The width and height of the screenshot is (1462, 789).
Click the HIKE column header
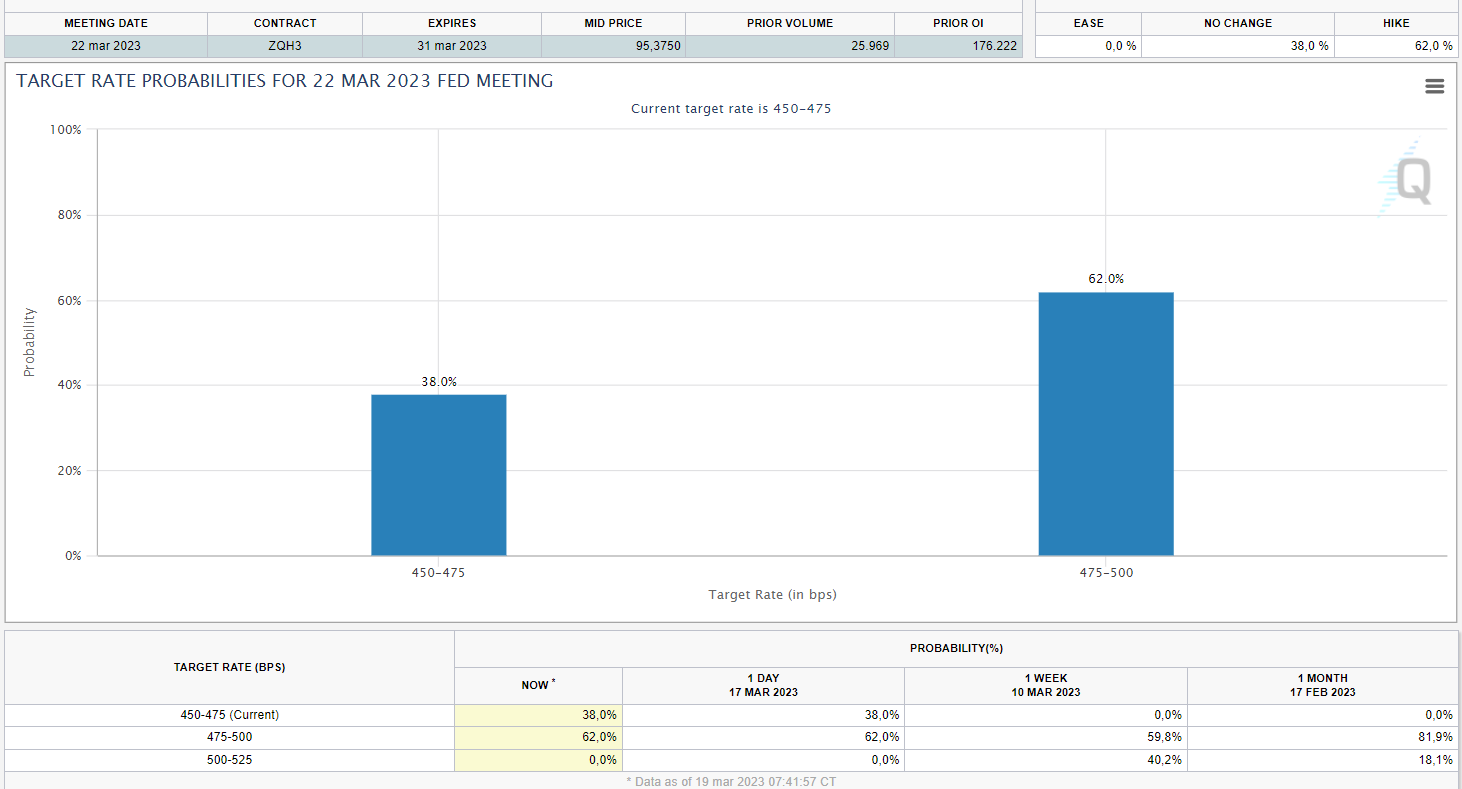[1396, 23]
